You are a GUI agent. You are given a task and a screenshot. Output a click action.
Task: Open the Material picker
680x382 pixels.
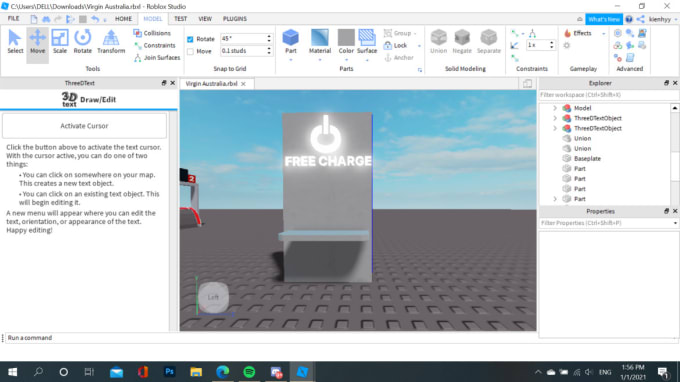[320, 42]
